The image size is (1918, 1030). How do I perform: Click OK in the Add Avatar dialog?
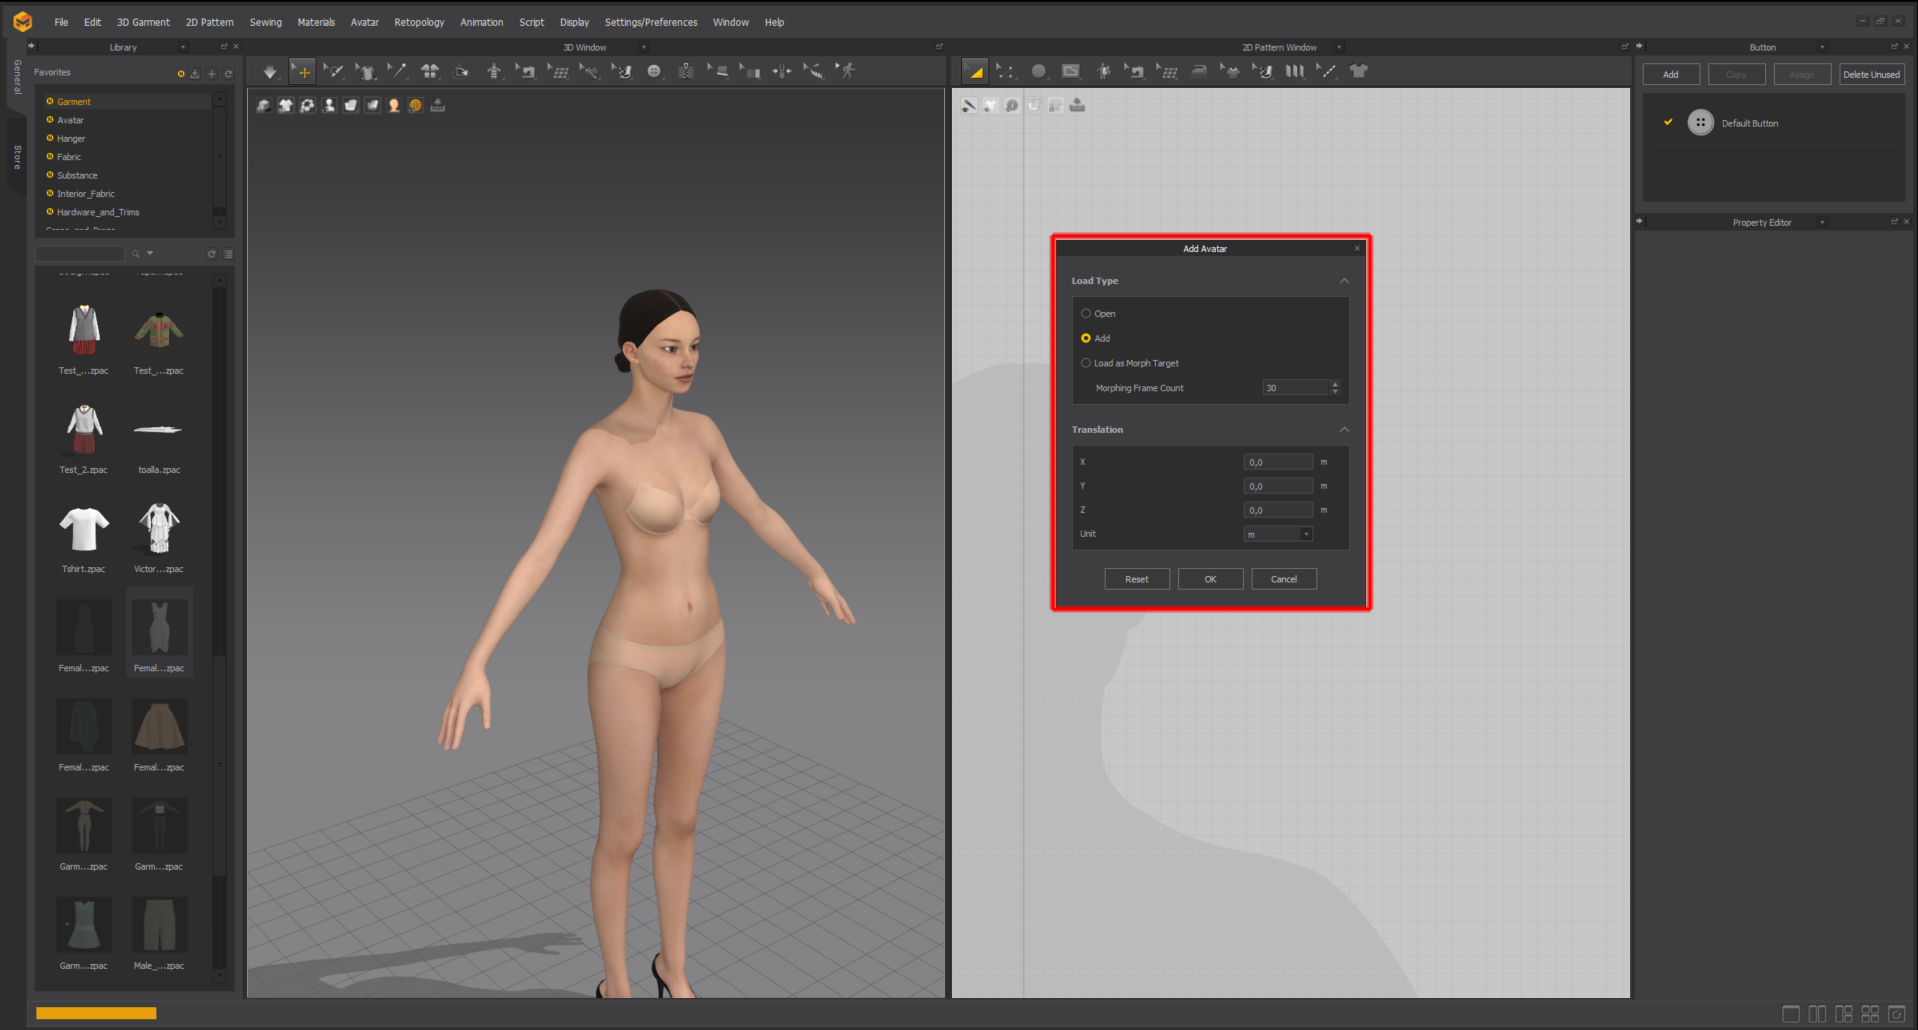pyautogui.click(x=1210, y=579)
